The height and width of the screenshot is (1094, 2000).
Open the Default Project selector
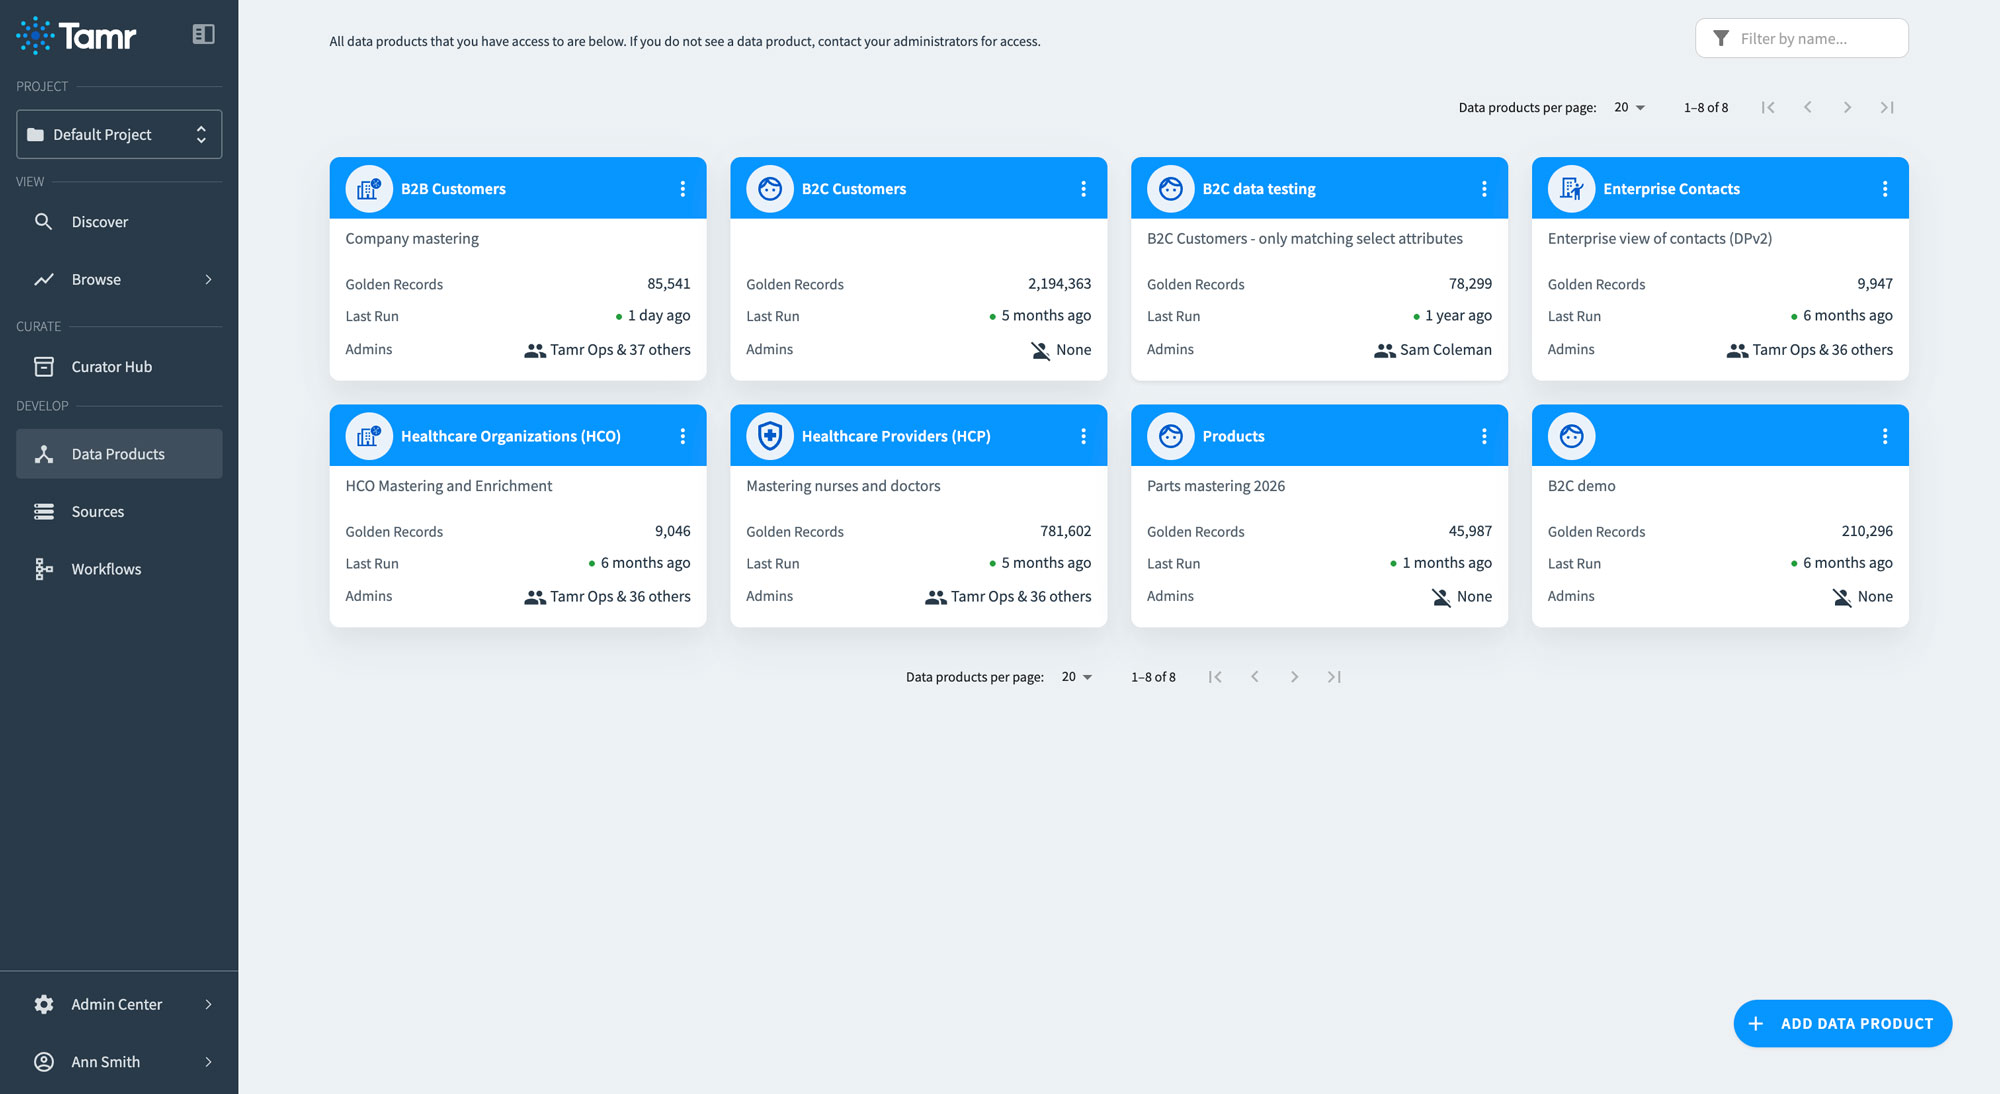pos(119,134)
